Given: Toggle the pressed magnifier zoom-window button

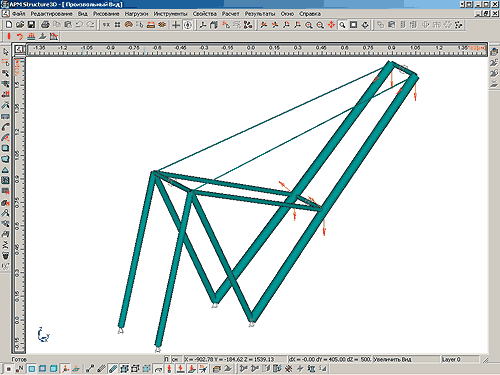Looking at the screenshot, I should pos(342,25).
